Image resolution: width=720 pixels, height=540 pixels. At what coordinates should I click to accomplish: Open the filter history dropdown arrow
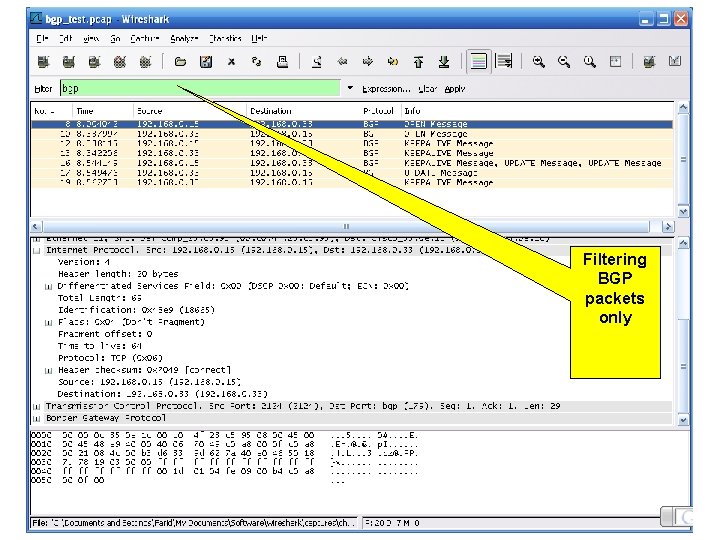tap(350, 88)
